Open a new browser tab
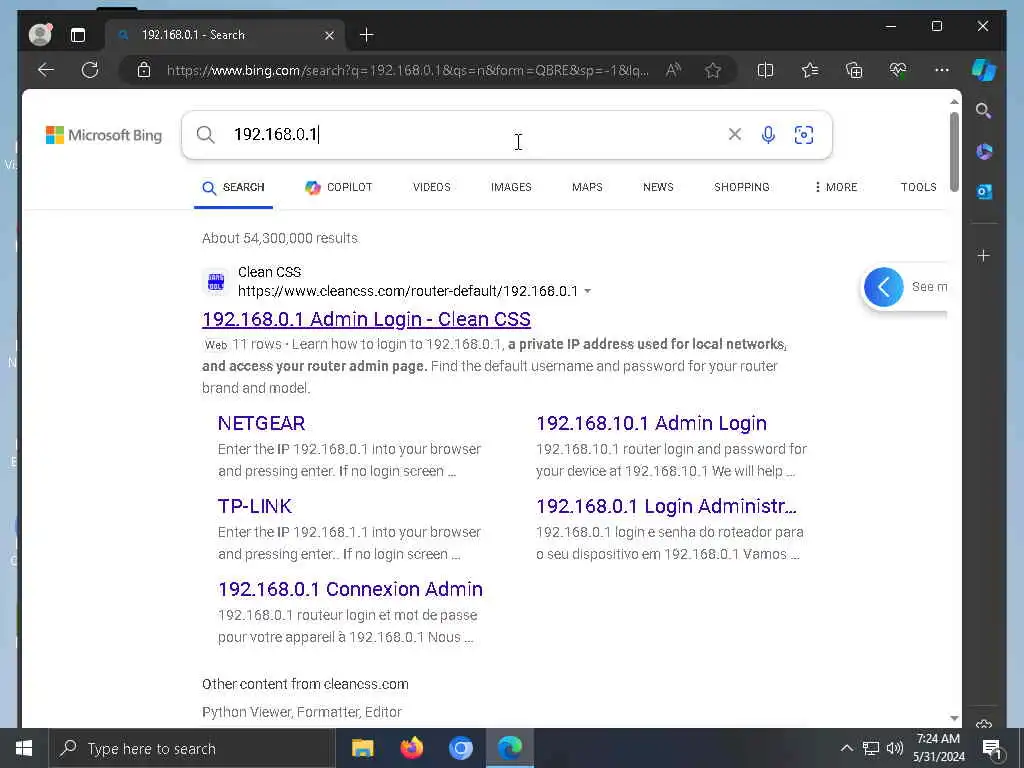Screen dimensions: 1024x768 pos(366,35)
